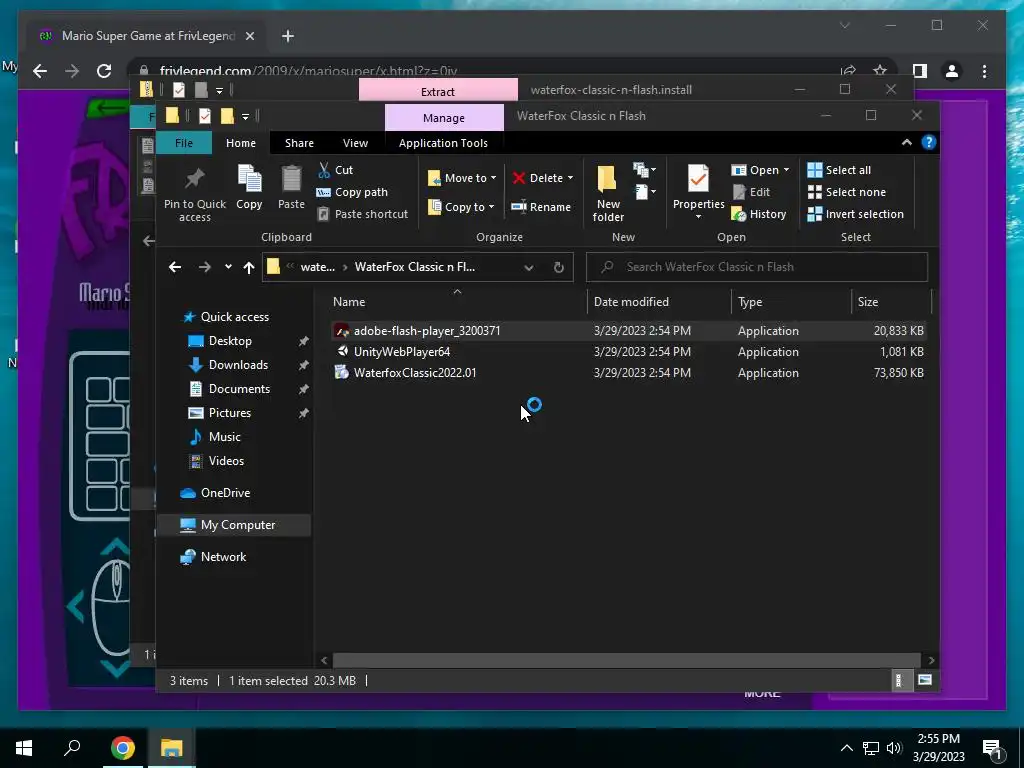Click Copy path in ribbon
1024x768 pixels.
pyautogui.click(x=352, y=192)
